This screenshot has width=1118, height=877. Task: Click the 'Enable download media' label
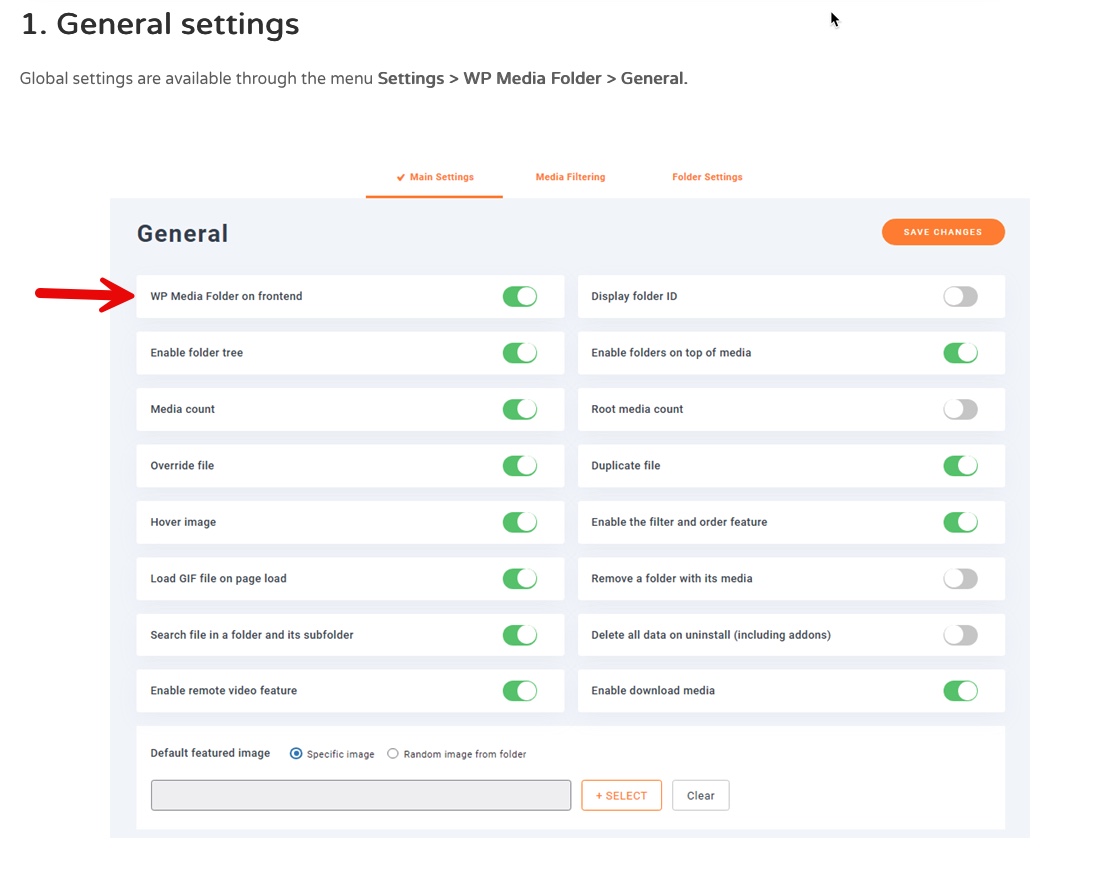652,690
